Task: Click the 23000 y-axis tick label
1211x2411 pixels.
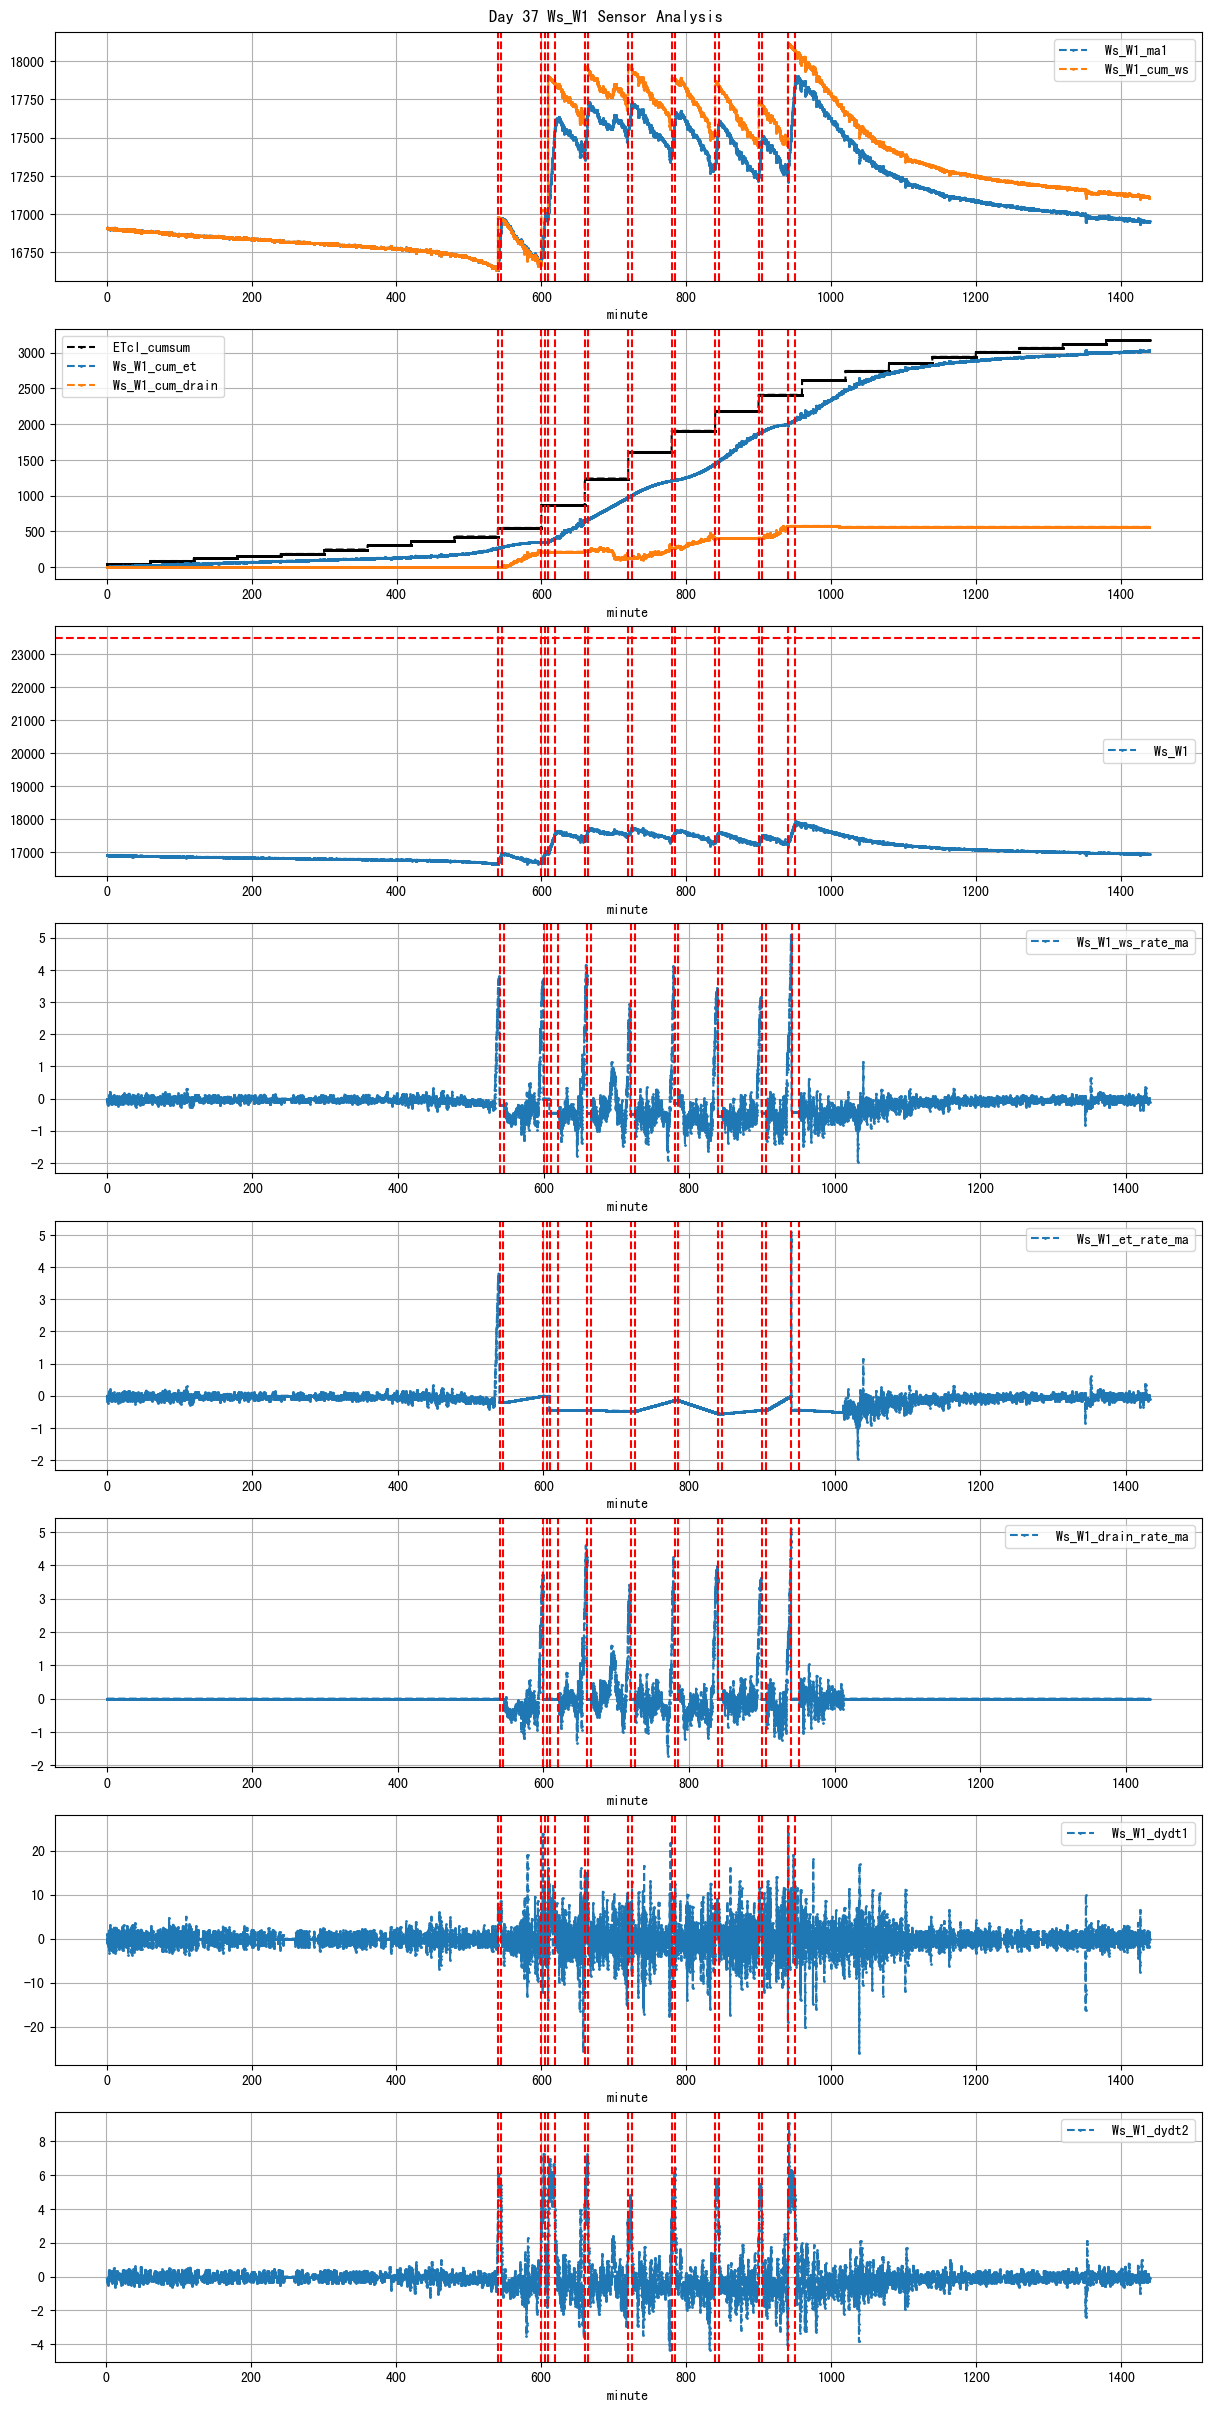Action: [x=27, y=655]
